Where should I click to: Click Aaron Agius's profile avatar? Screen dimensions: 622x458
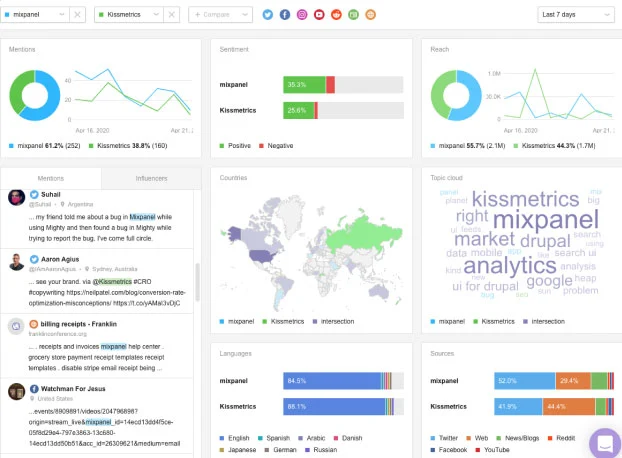(16, 262)
